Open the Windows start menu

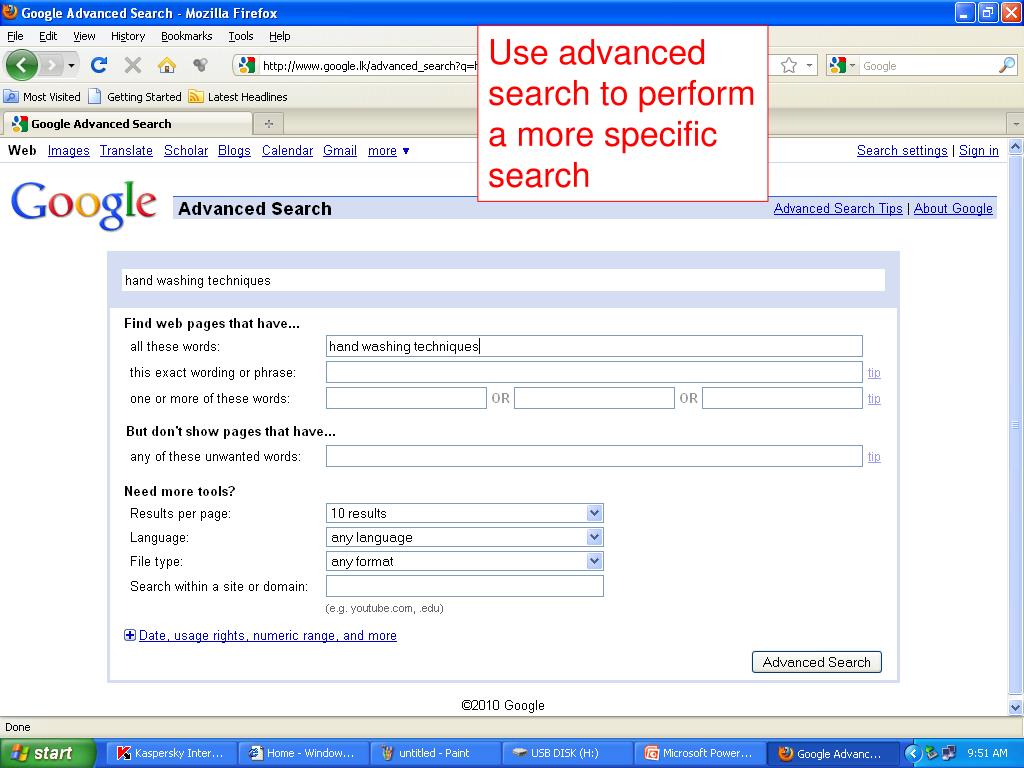pyautogui.click(x=48, y=753)
